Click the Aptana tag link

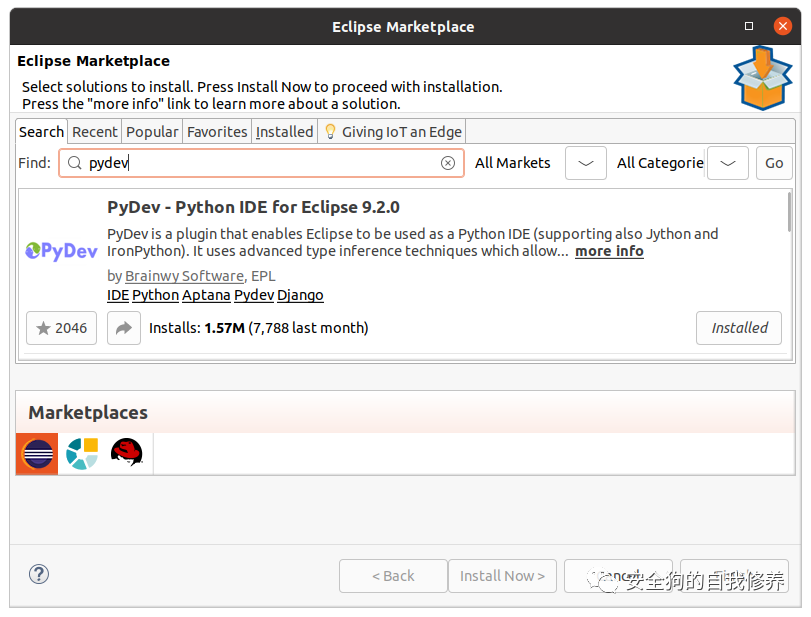click(206, 295)
